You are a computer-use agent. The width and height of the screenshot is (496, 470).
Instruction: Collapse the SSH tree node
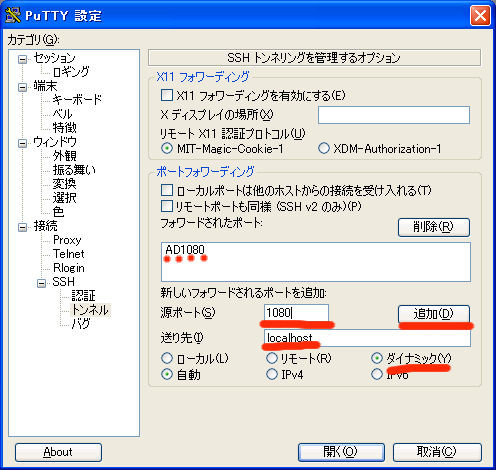pos(41,283)
